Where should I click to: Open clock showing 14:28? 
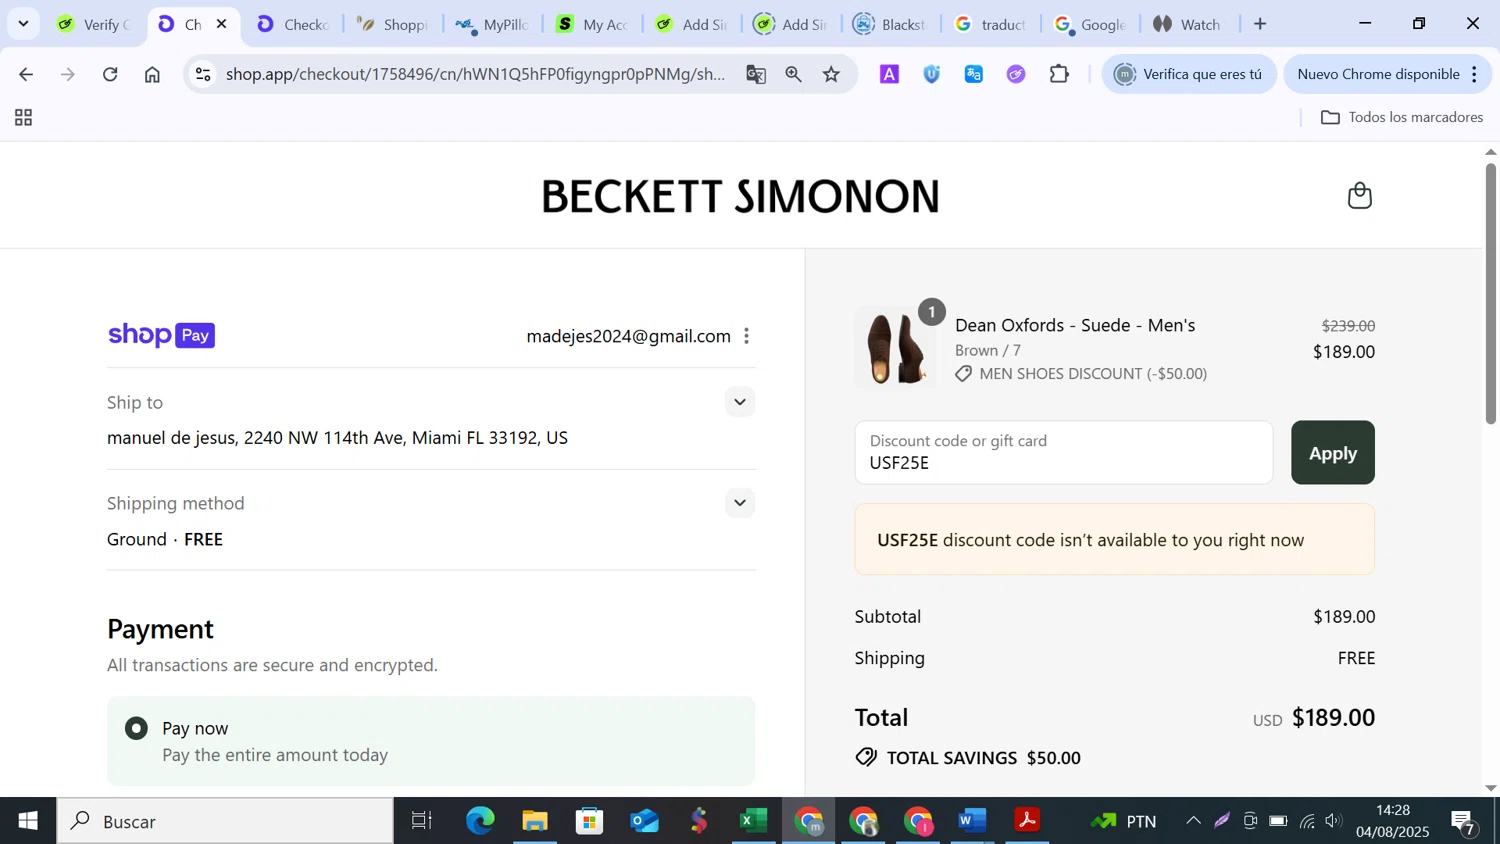click(x=1393, y=821)
